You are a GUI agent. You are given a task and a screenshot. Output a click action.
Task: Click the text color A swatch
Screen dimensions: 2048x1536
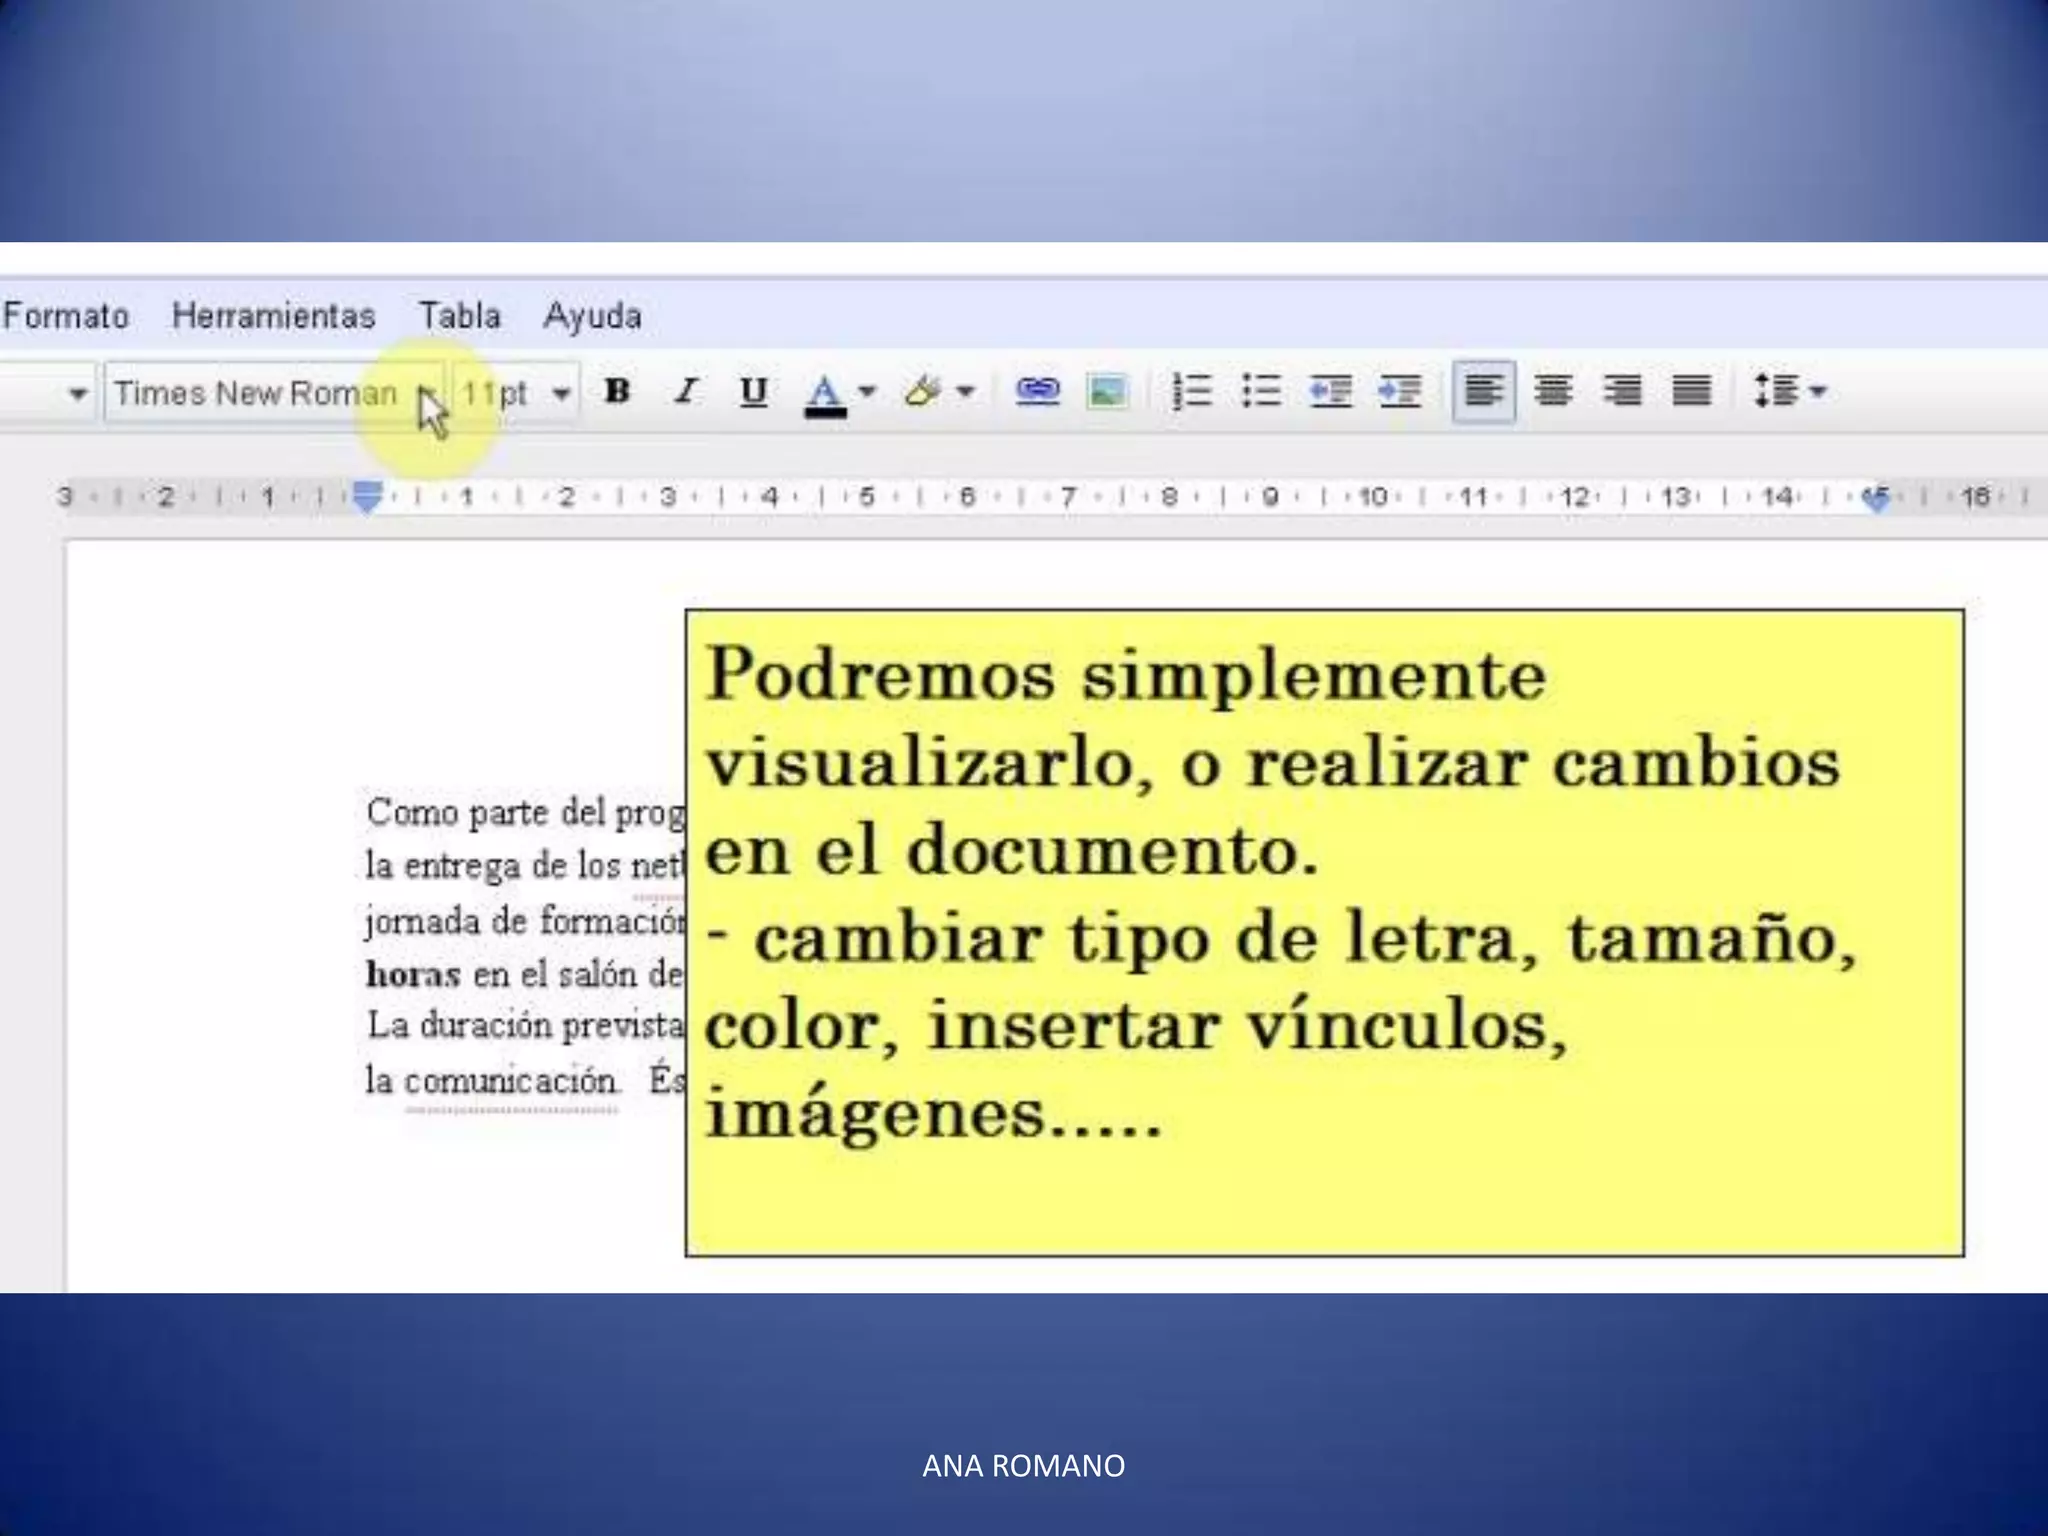(825, 393)
